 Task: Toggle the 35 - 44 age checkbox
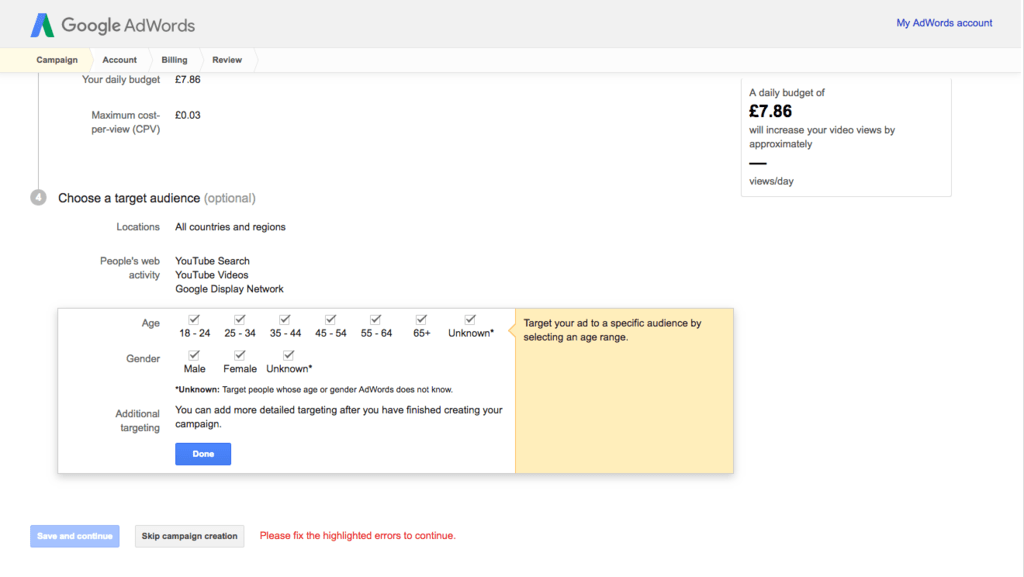coord(285,319)
